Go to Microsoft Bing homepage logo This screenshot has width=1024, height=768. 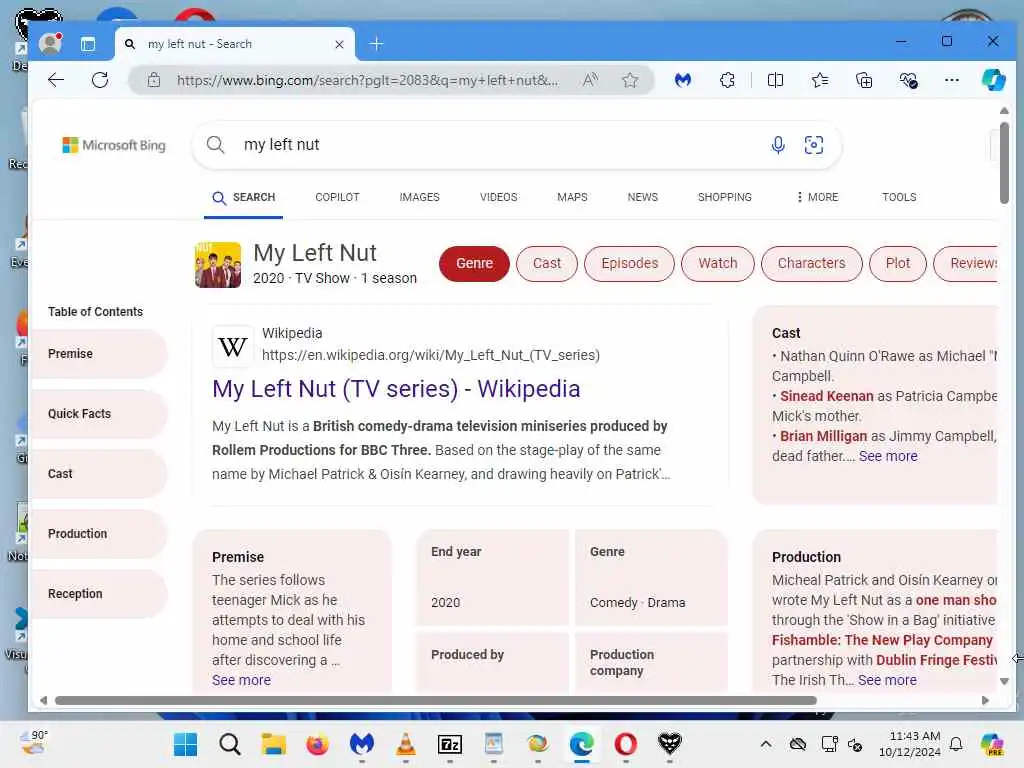114,145
